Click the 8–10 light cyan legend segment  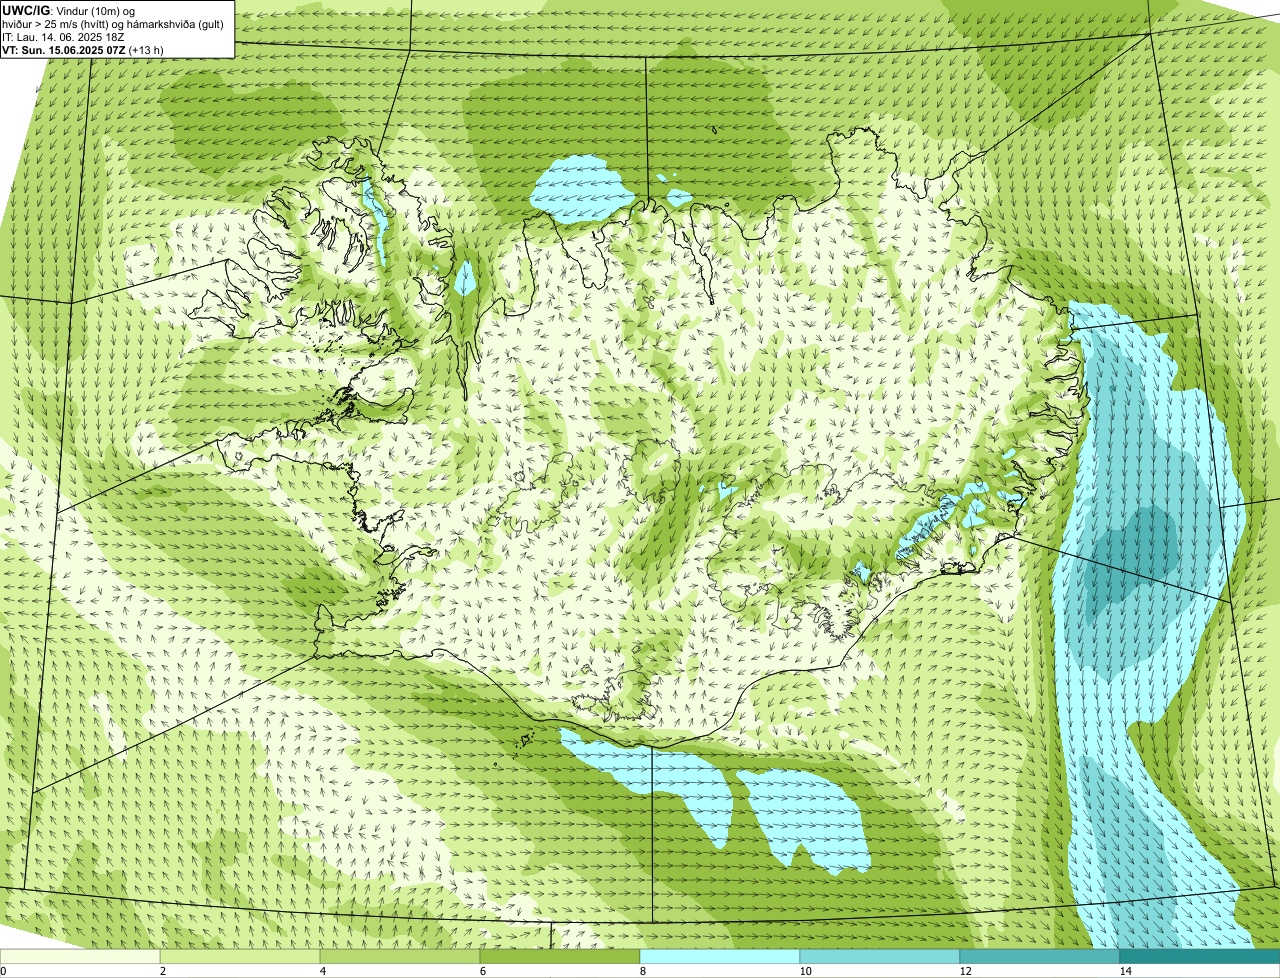(x=720, y=956)
